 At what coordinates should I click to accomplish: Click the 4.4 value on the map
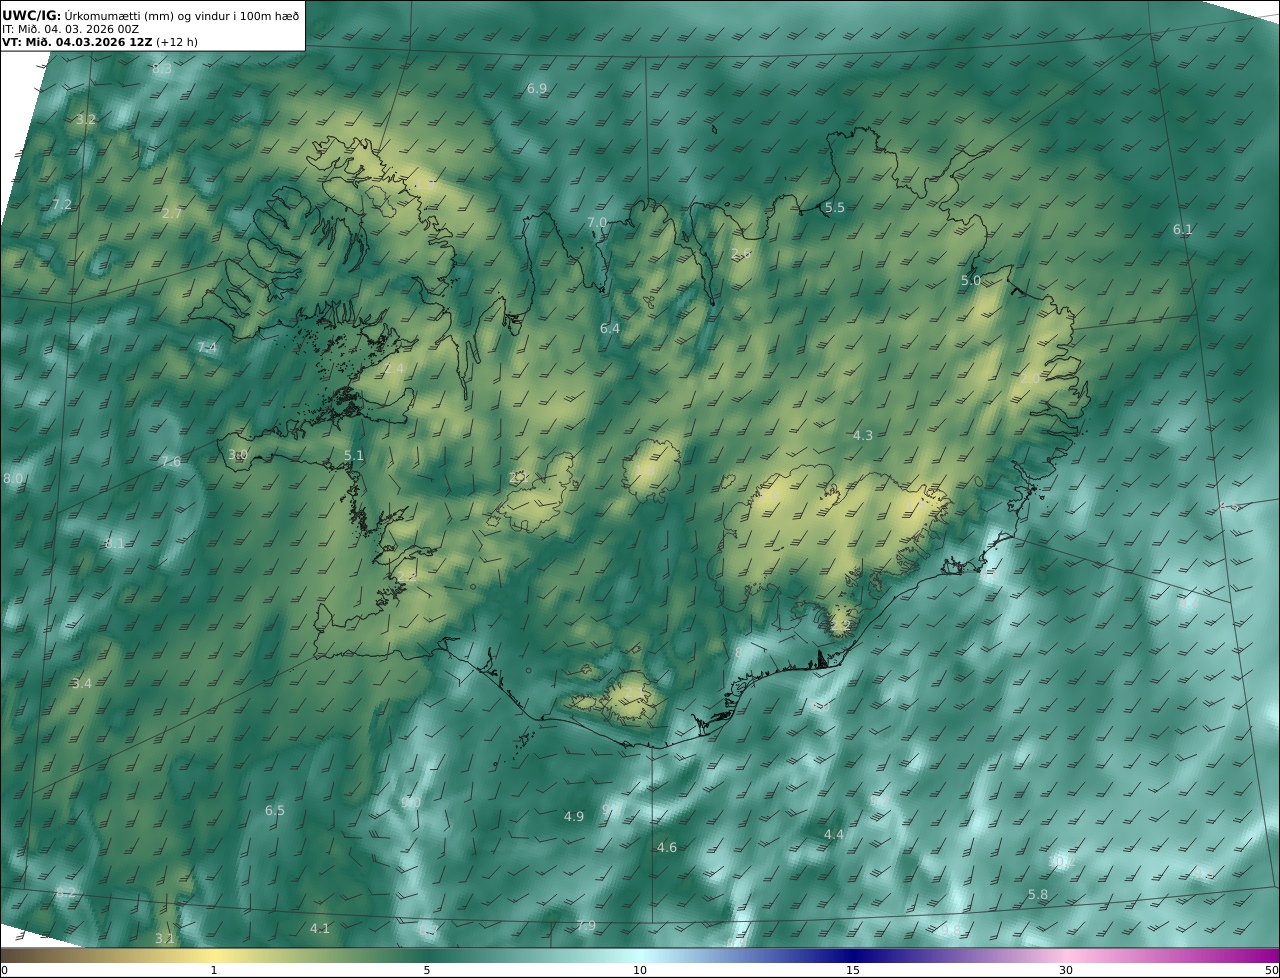(834, 835)
